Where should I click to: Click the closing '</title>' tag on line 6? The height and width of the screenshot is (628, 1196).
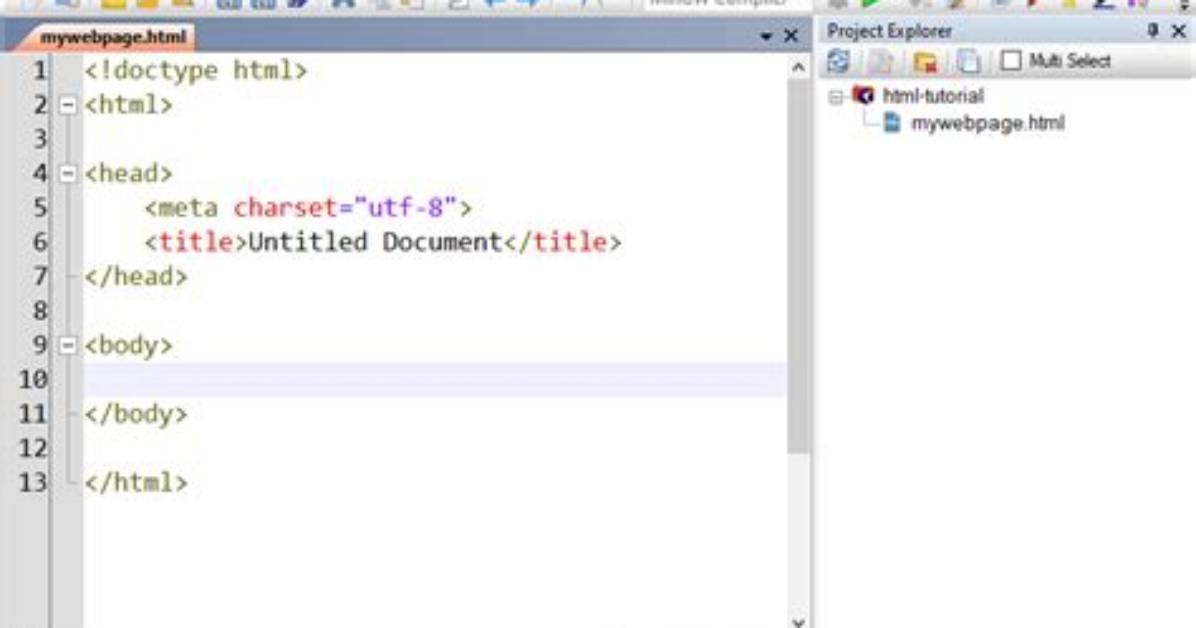[x=562, y=242]
